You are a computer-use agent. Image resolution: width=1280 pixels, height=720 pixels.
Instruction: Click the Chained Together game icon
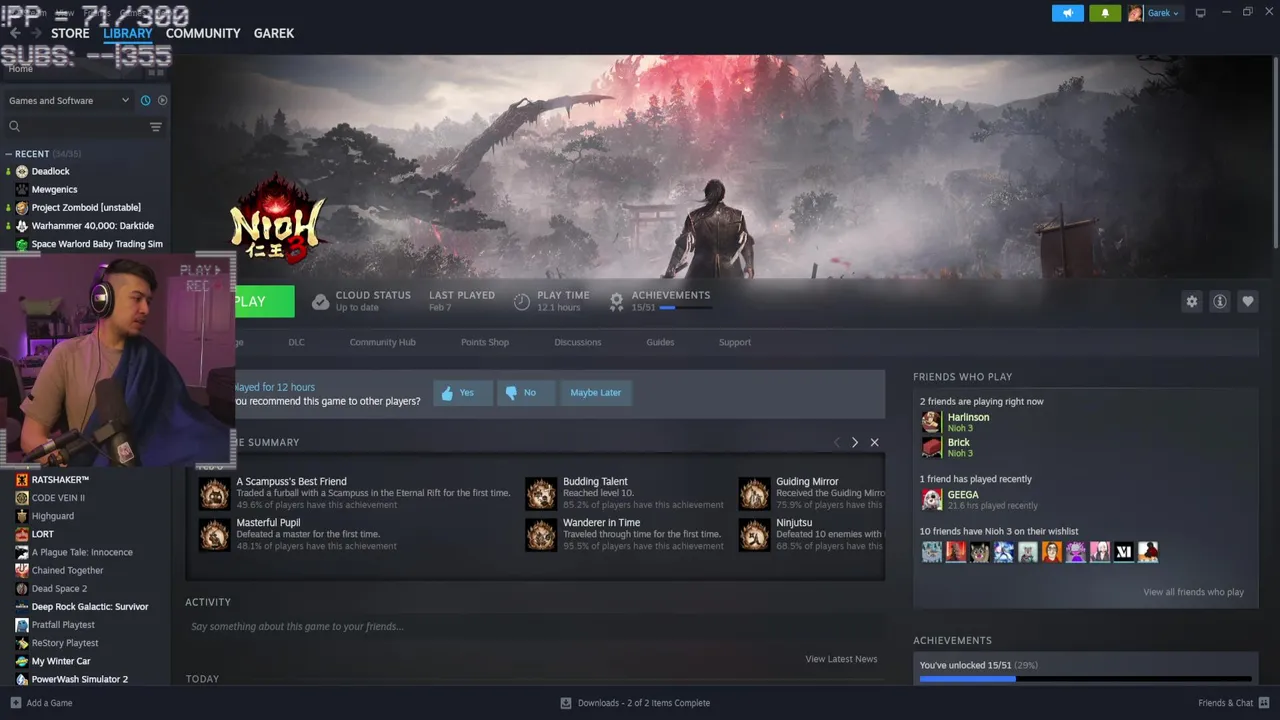[x=22, y=570]
